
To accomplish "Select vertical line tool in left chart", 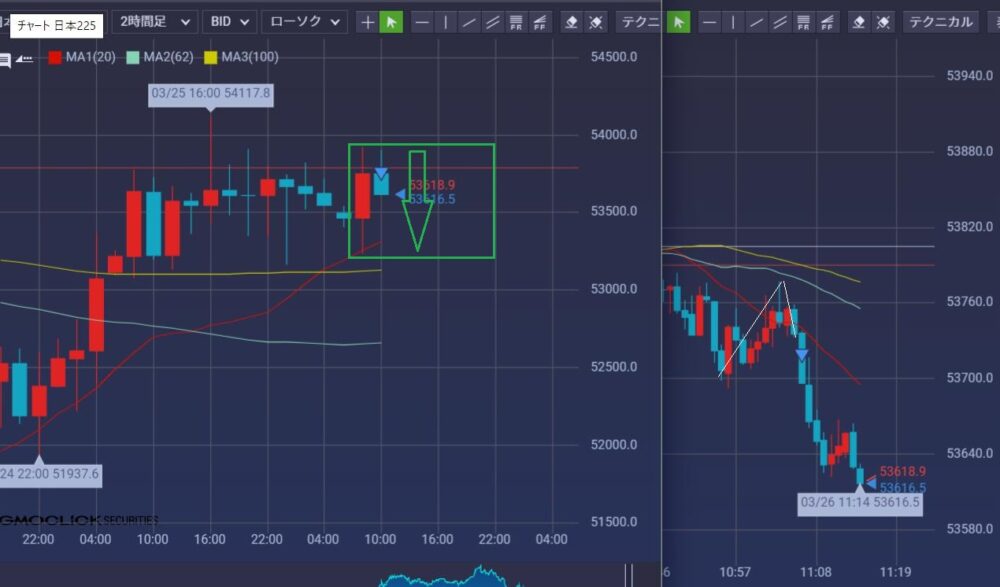I will coord(446,22).
